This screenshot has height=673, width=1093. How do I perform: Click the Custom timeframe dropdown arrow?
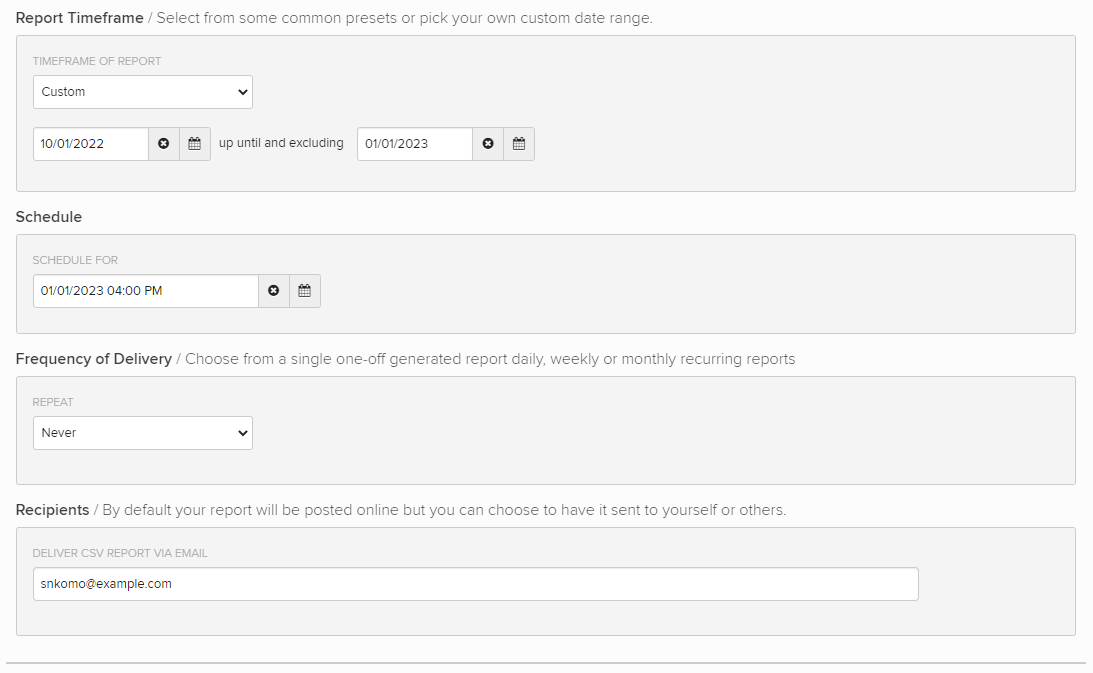pyautogui.click(x=241, y=91)
